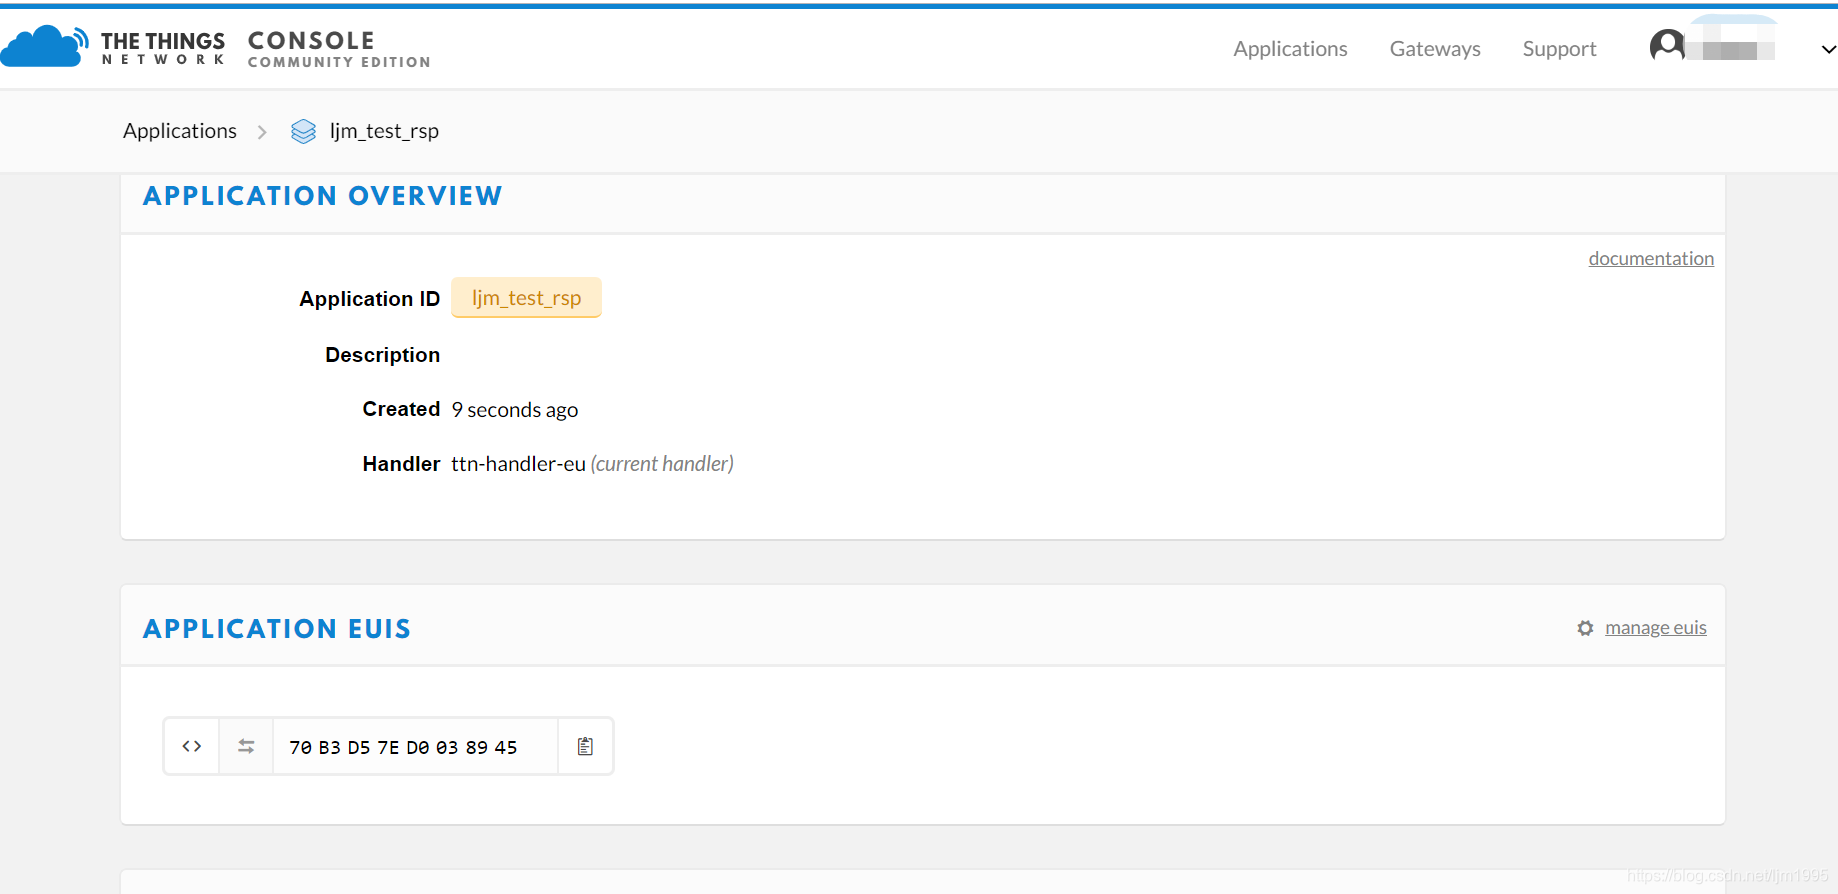Viewport: 1838px width, 894px height.
Task: Click the breadcrumb chevron separator
Action: pyautogui.click(x=262, y=132)
